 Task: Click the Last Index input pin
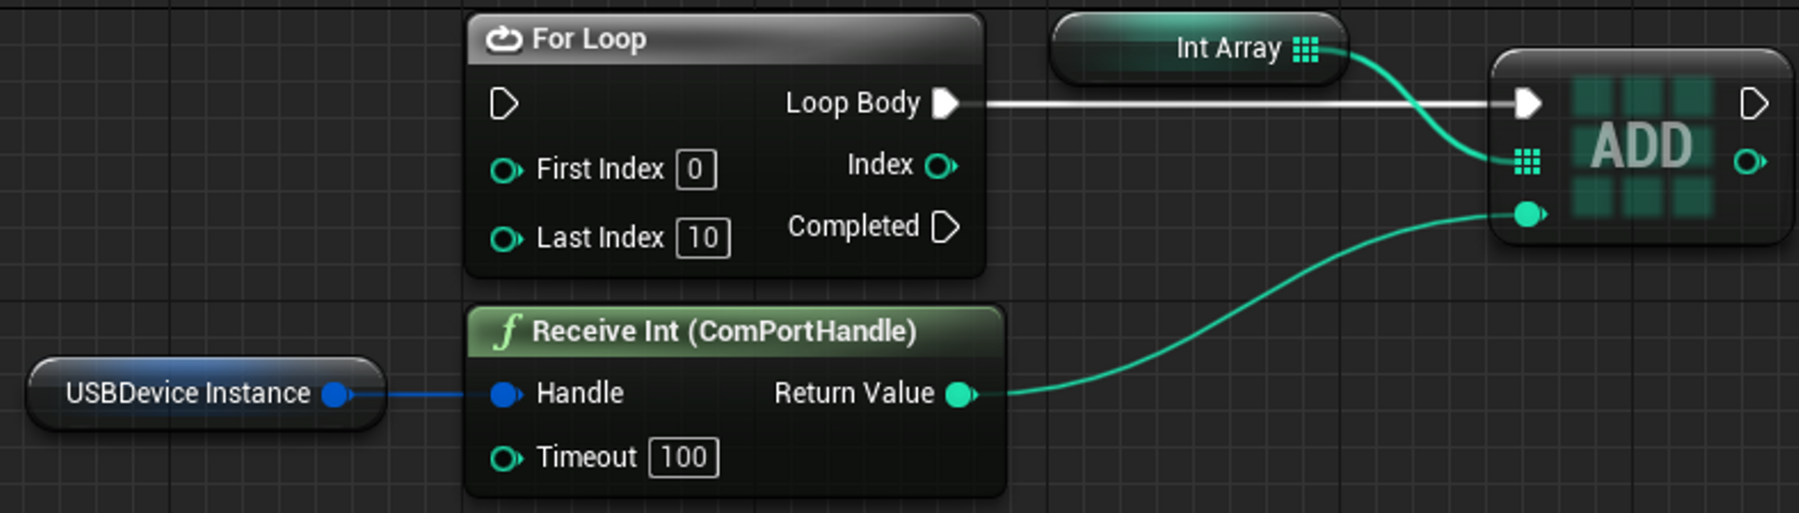coord(505,239)
